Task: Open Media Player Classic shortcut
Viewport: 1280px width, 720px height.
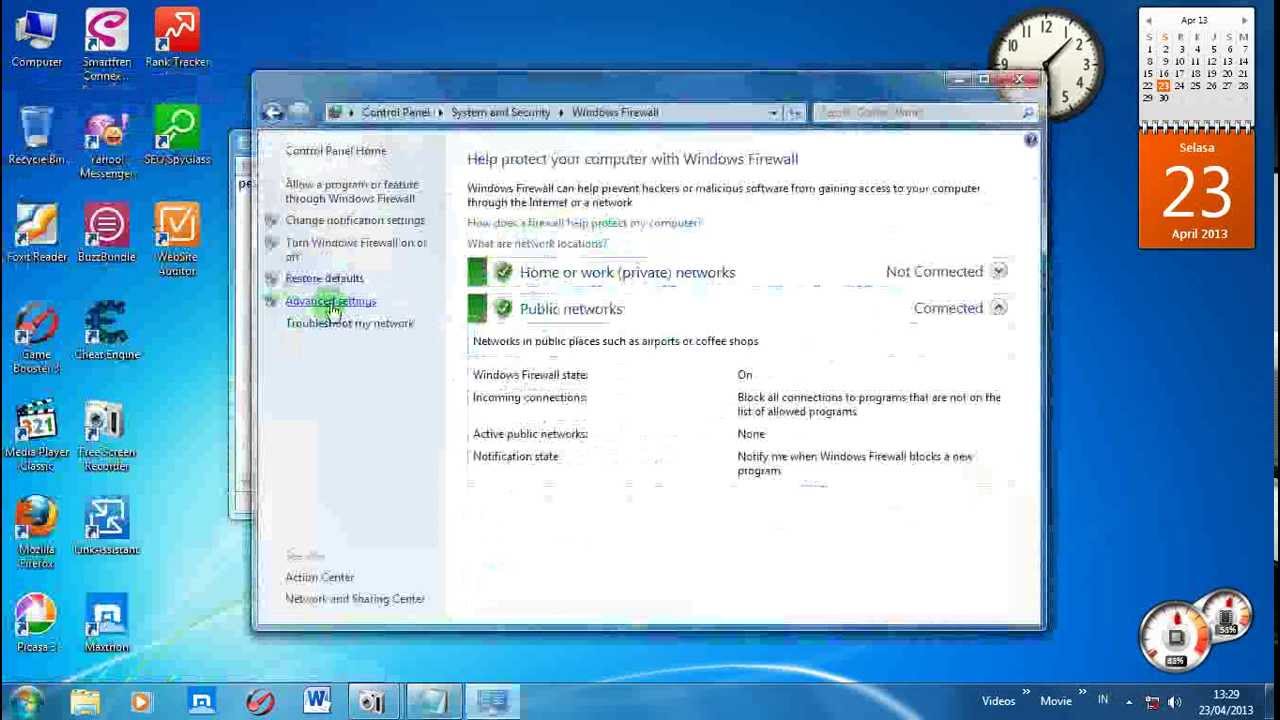Action: point(36,435)
